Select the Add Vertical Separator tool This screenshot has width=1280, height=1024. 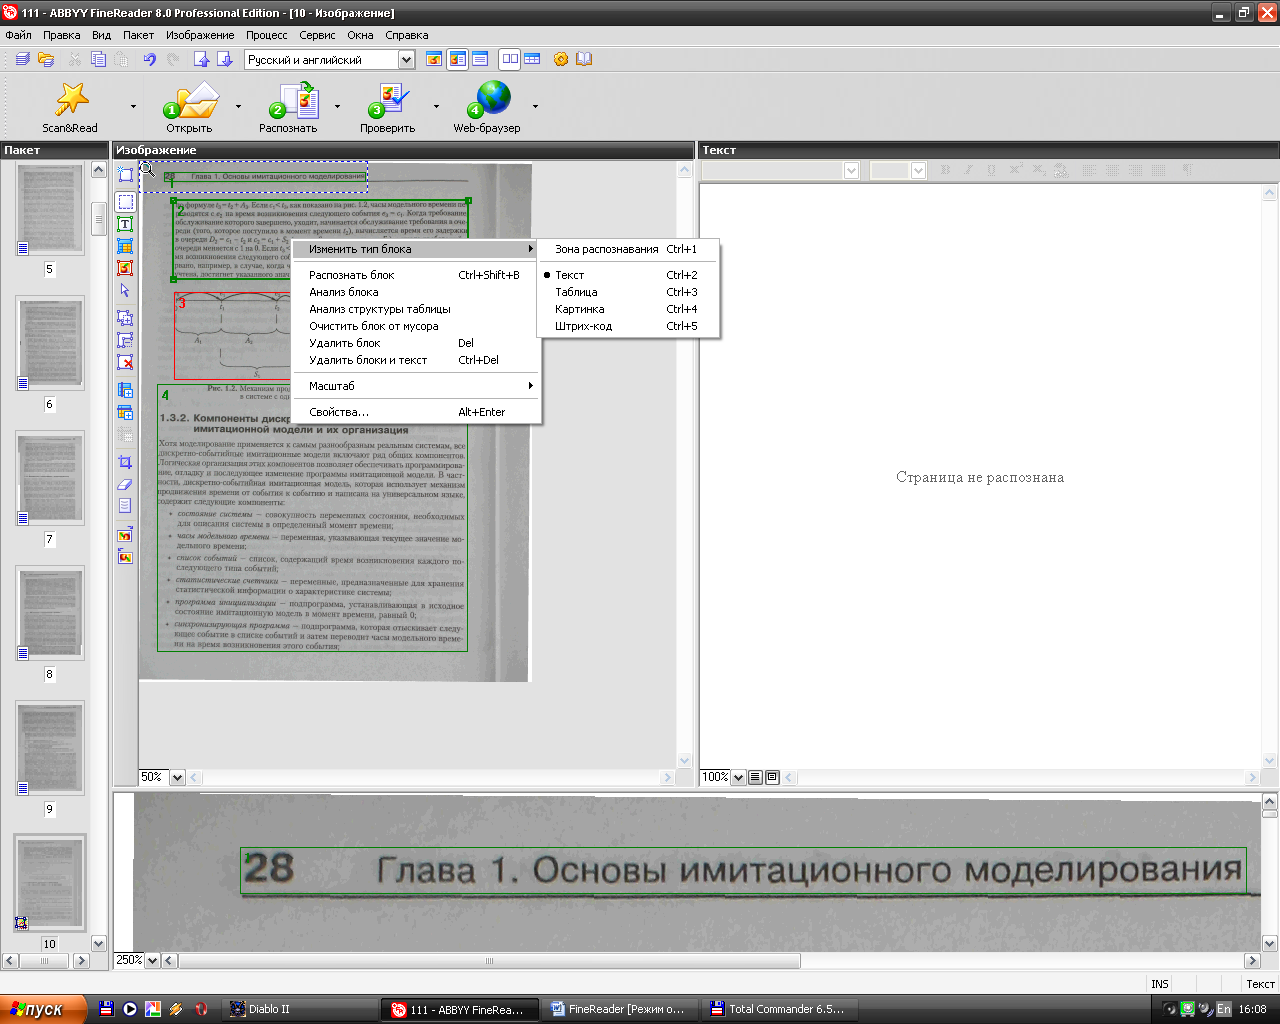125,390
